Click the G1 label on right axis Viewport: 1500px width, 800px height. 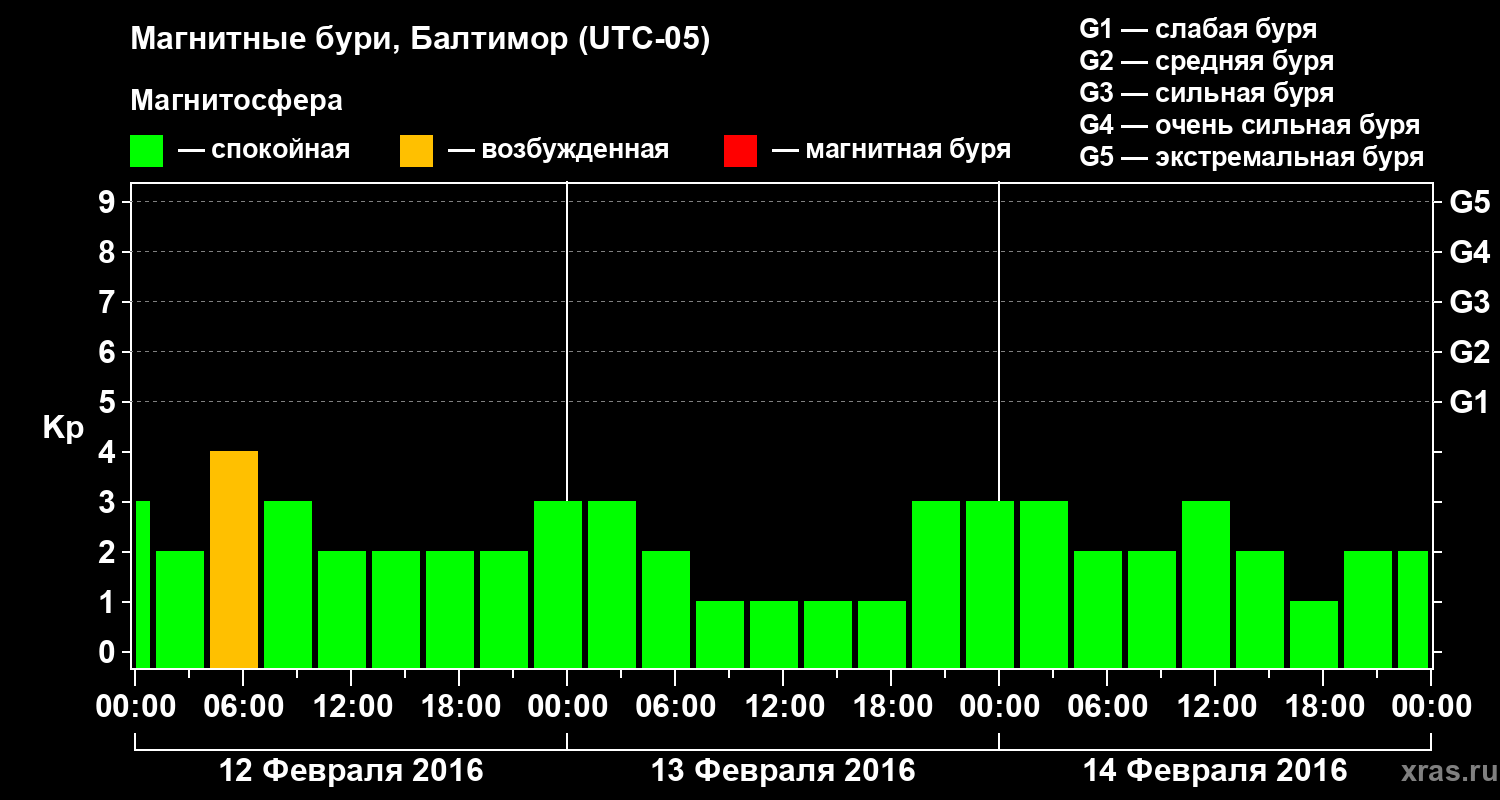[x=1469, y=402]
